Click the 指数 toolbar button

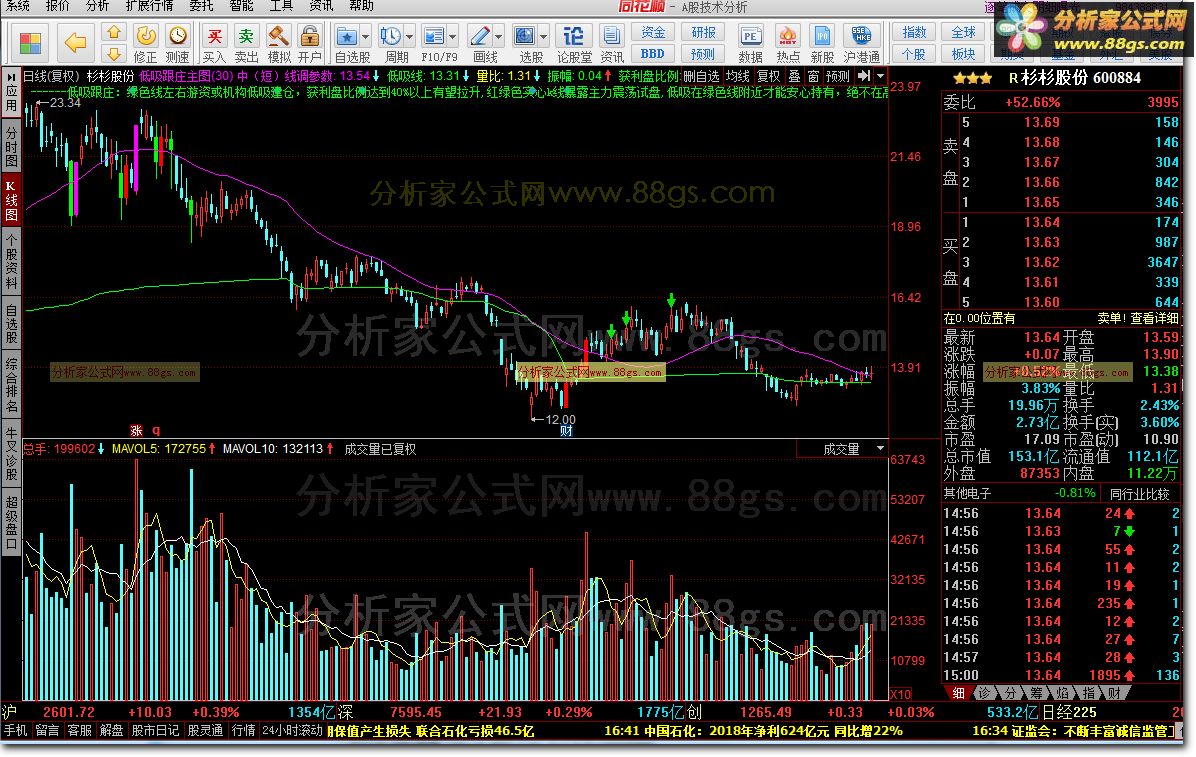[914, 32]
